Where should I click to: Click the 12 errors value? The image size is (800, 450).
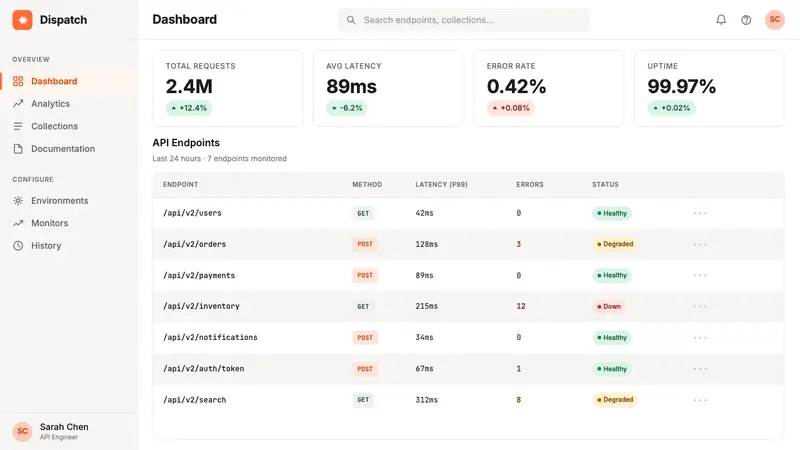pos(521,306)
